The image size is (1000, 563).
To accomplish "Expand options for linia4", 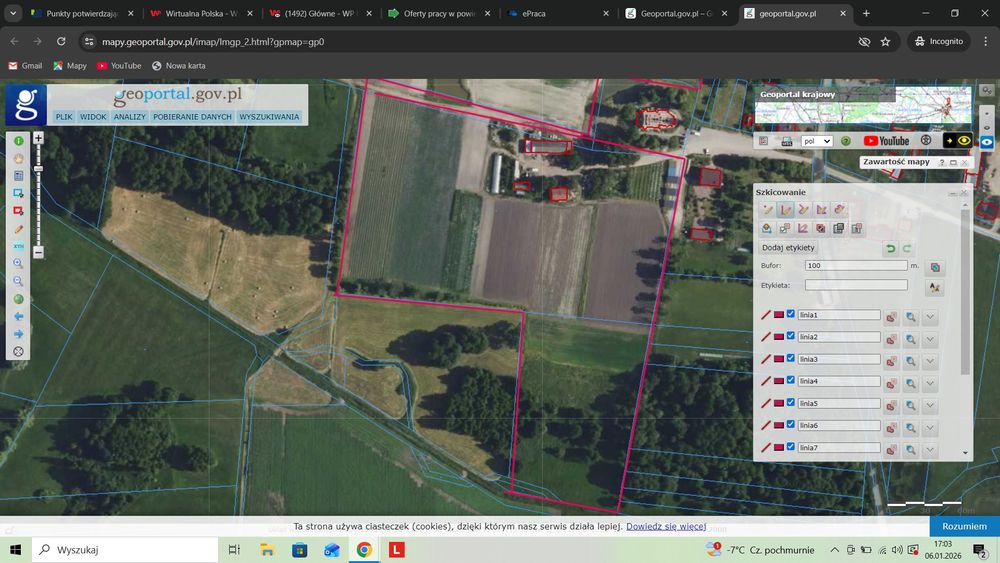I will [x=930, y=383].
